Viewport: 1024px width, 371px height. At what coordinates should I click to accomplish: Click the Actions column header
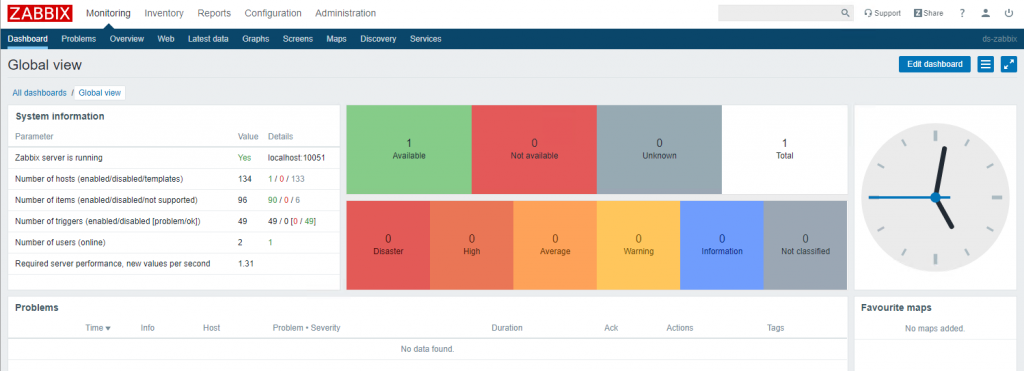[x=680, y=328]
